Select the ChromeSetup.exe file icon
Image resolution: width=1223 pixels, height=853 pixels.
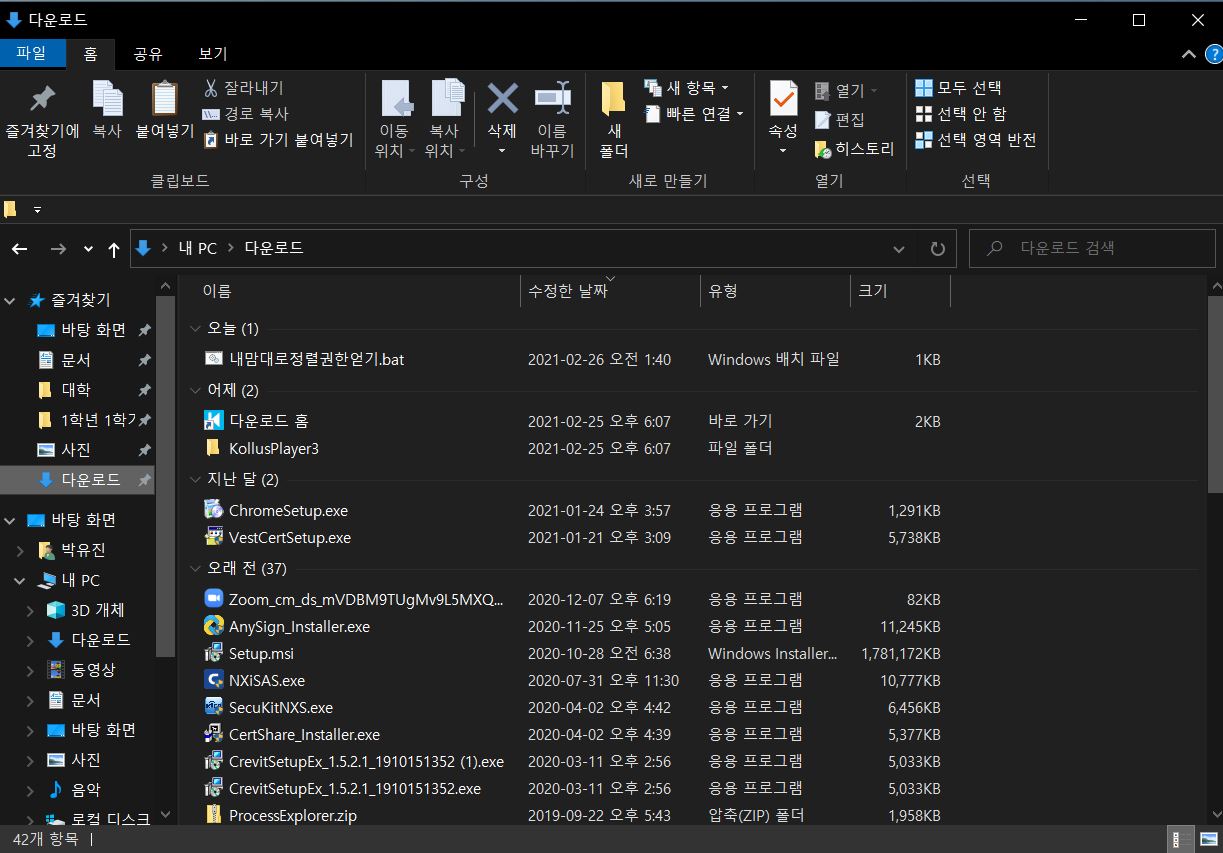coord(213,510)
